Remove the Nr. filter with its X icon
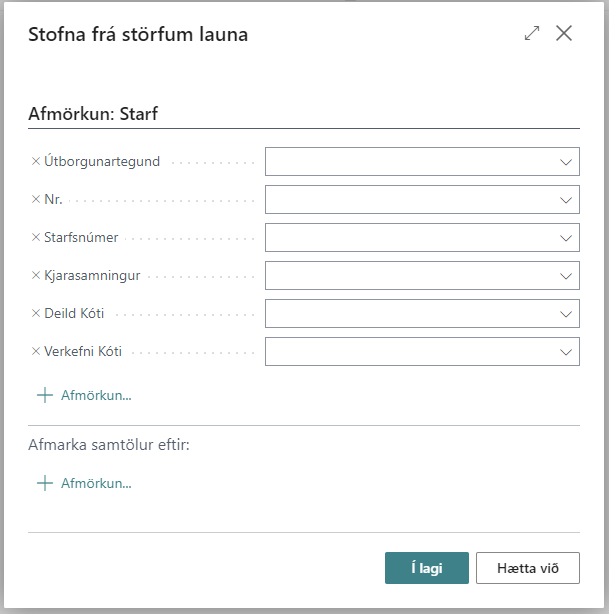Viewport: 609px width, 614px height. point(36,200)
